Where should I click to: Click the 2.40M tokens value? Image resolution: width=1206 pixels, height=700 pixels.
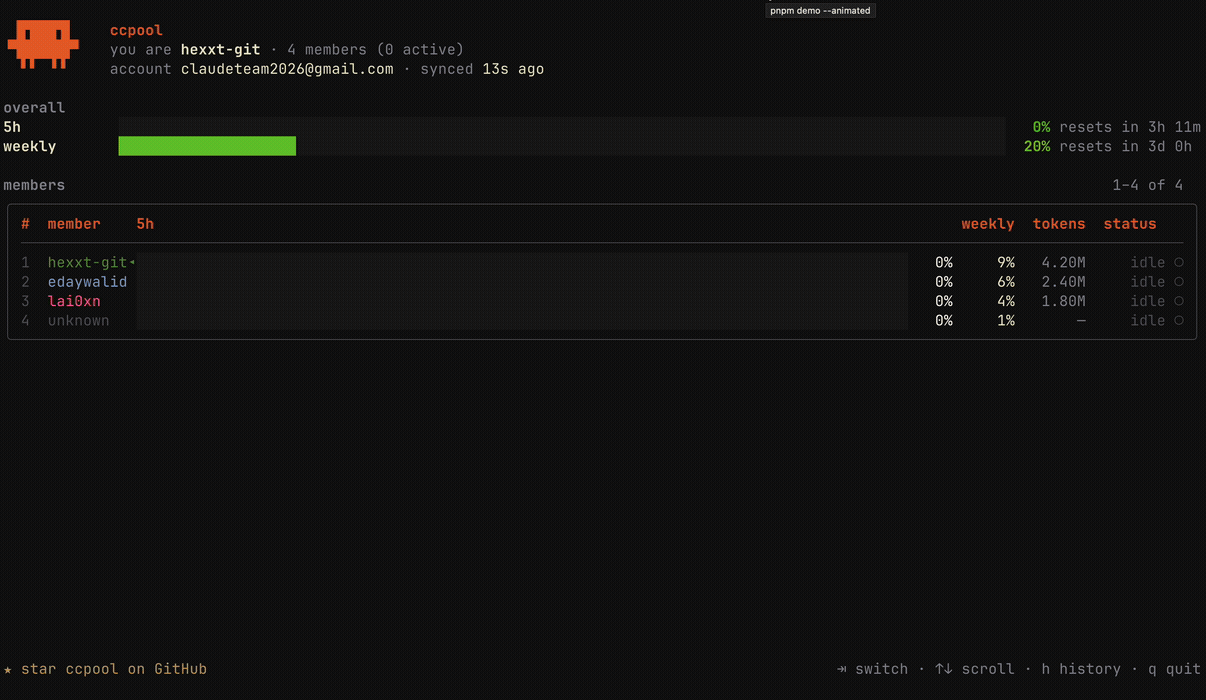point(1063,282)
